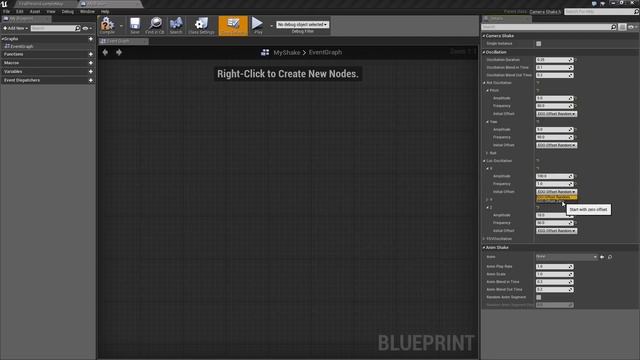The width and height of the screenshot is (640, 360).
Task: Expand the Roll oscillation section
Action: (x=487, y=153)
